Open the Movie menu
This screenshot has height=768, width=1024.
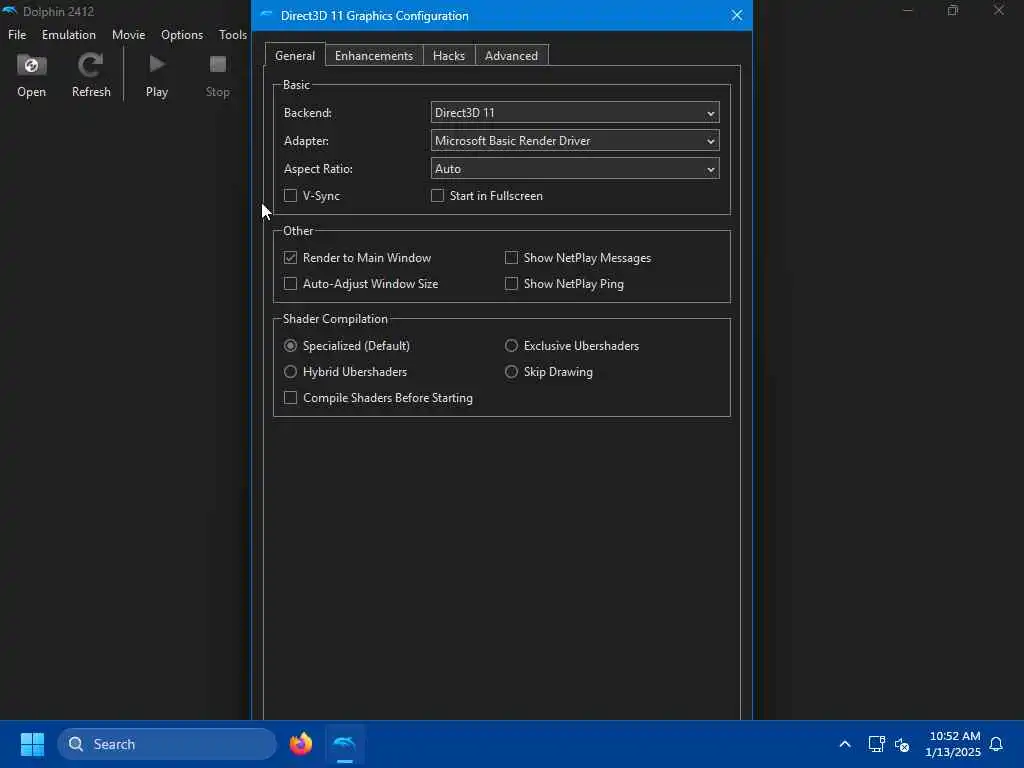point(129,35)
